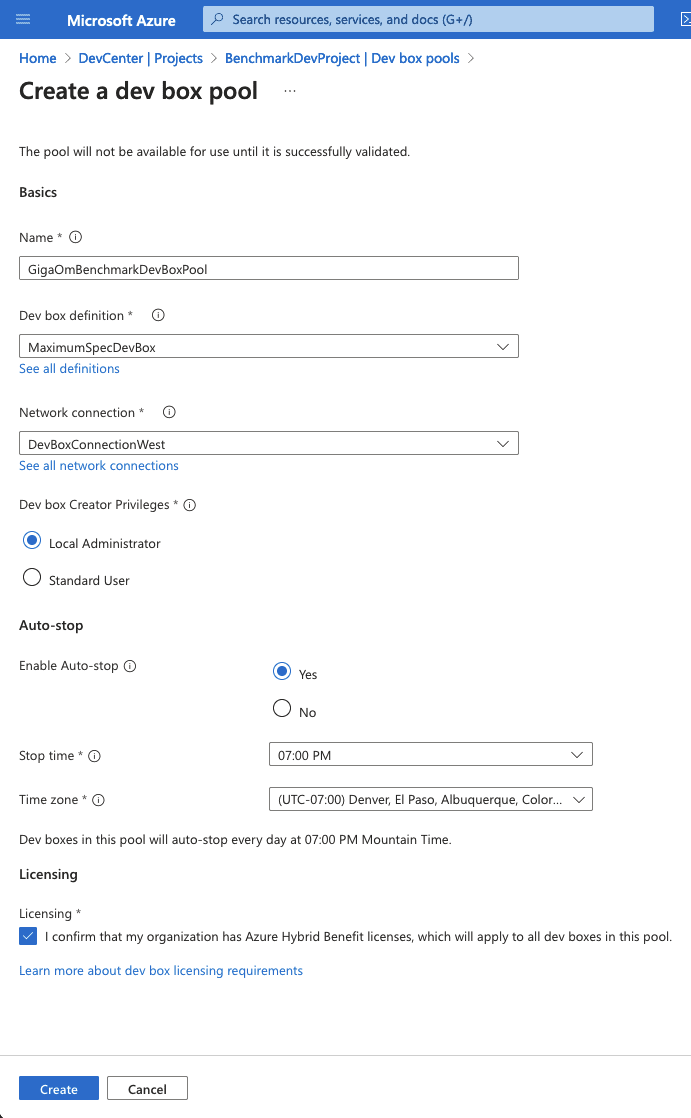Viewport: 691px width, 1118px height.
Task: Uncheck the Azure Hybrid Benefit licensing checkbox
Action: [x=28, y=937]
